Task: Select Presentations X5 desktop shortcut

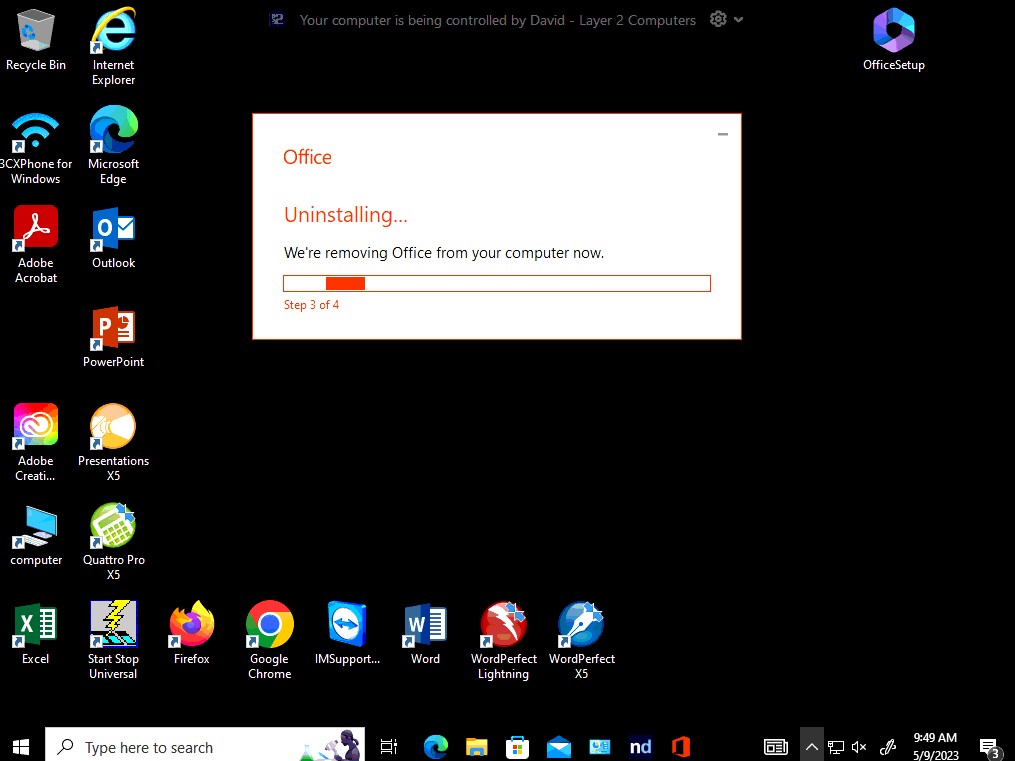Action: (x=113, y=443)
